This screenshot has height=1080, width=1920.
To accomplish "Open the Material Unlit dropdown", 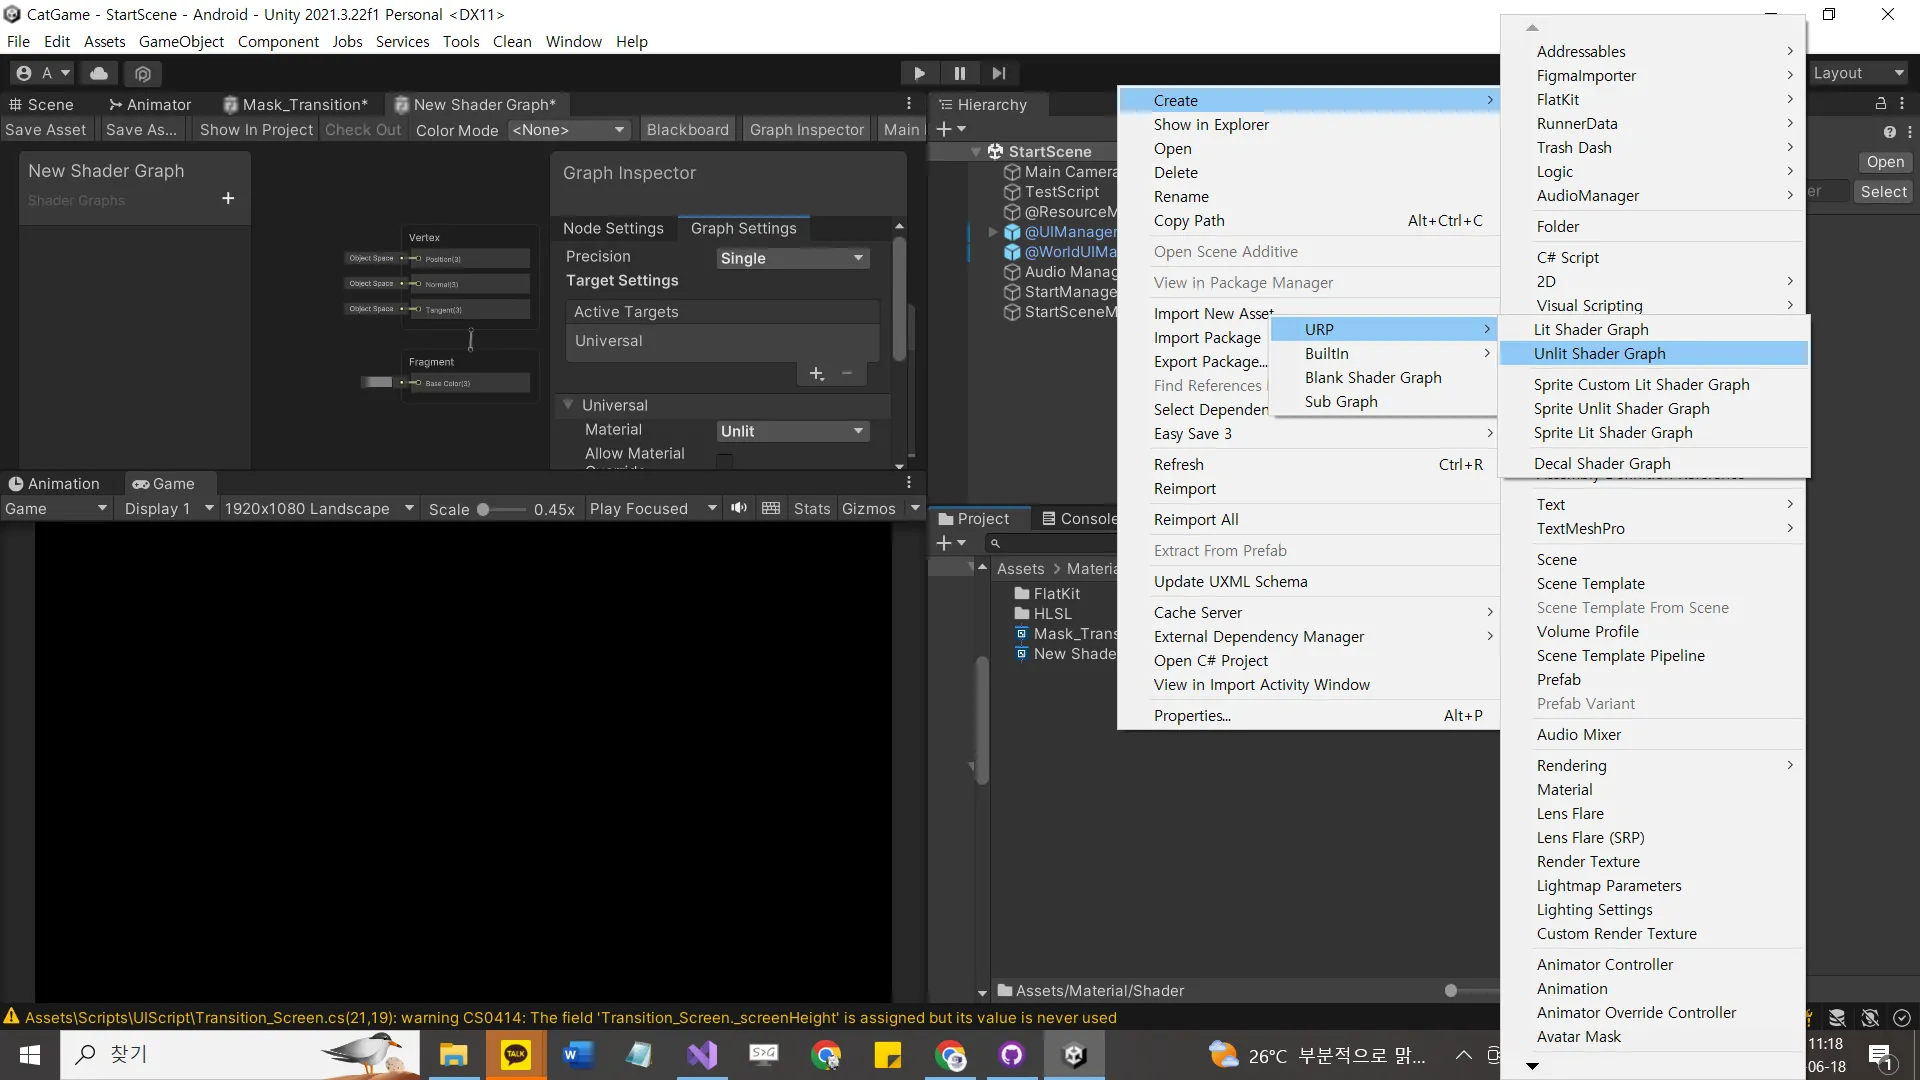I will (792, 431).
